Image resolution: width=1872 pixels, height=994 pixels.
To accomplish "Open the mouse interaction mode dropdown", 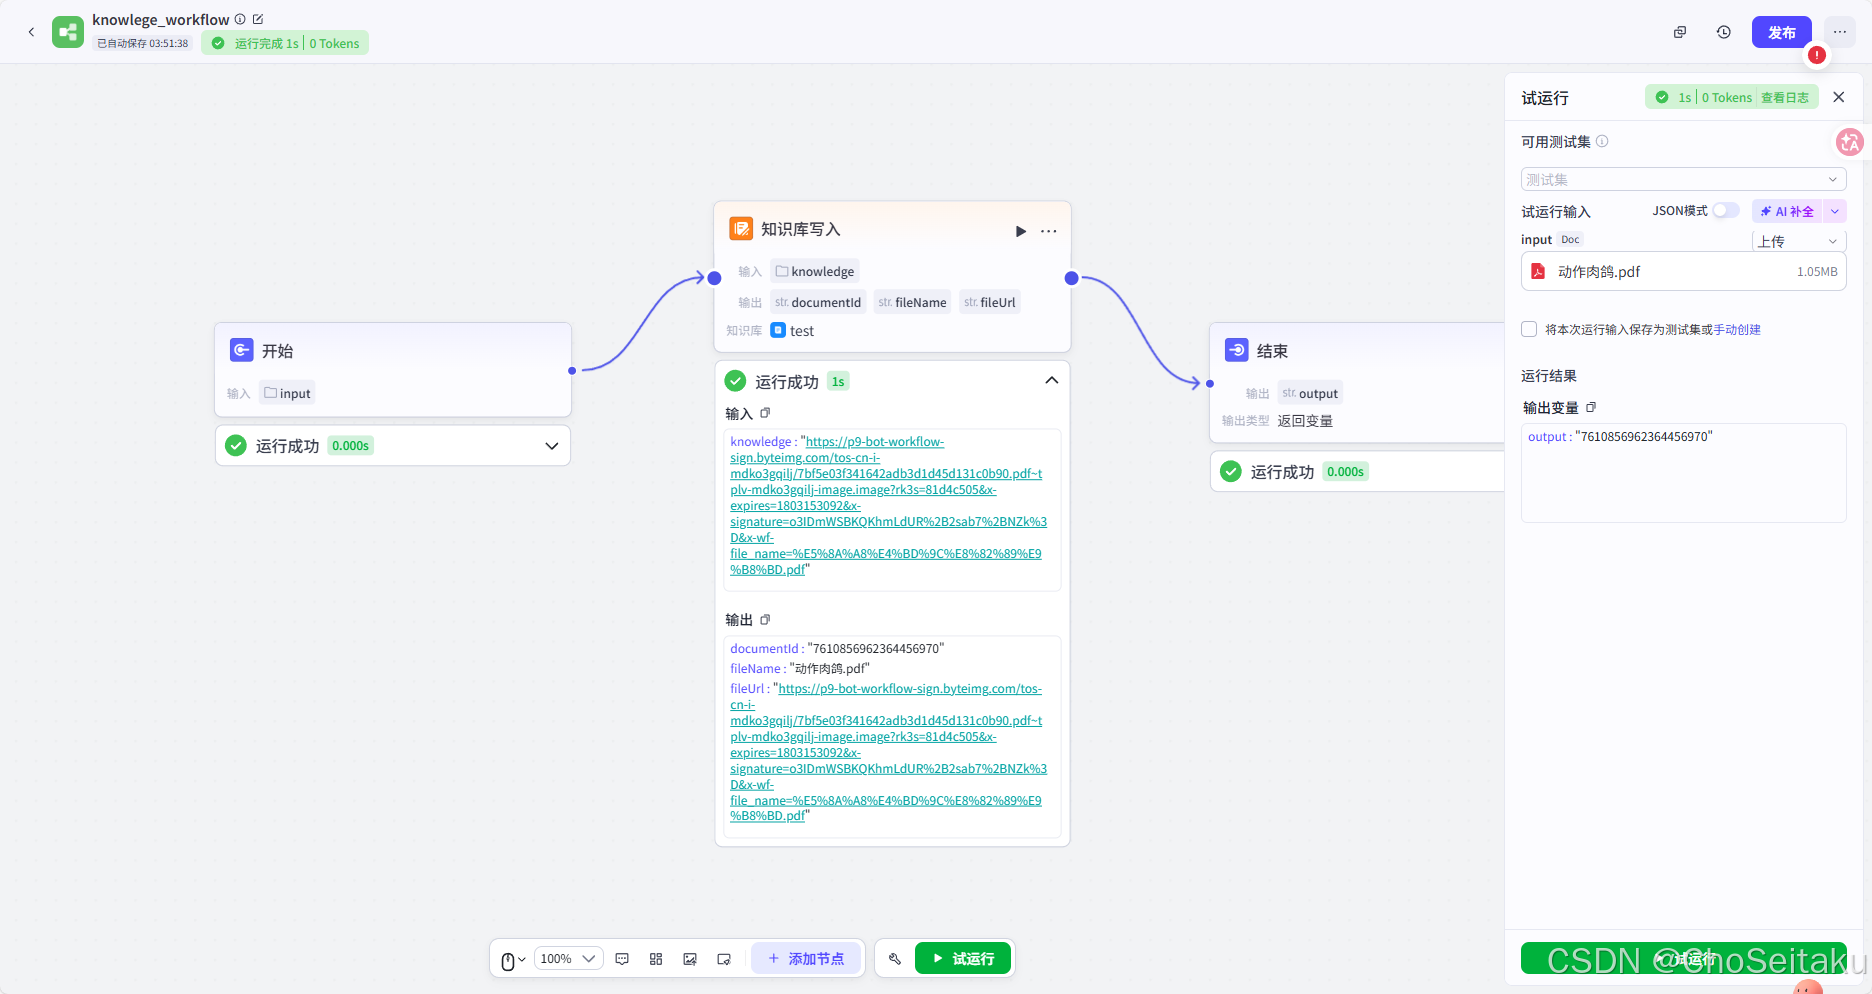I will point(513,959).
